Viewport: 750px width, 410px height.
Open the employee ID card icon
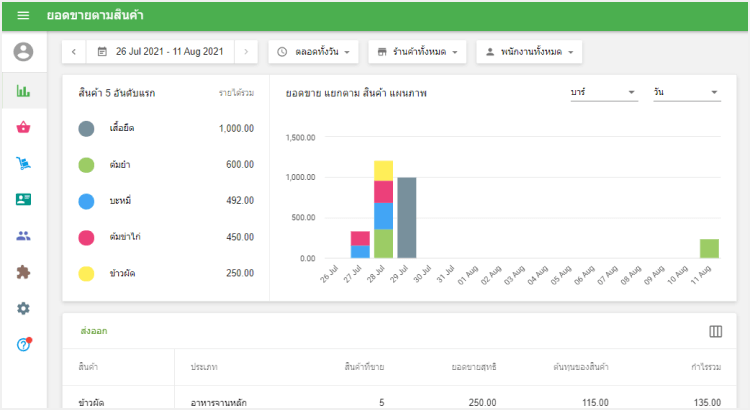(x=24, y=199)
